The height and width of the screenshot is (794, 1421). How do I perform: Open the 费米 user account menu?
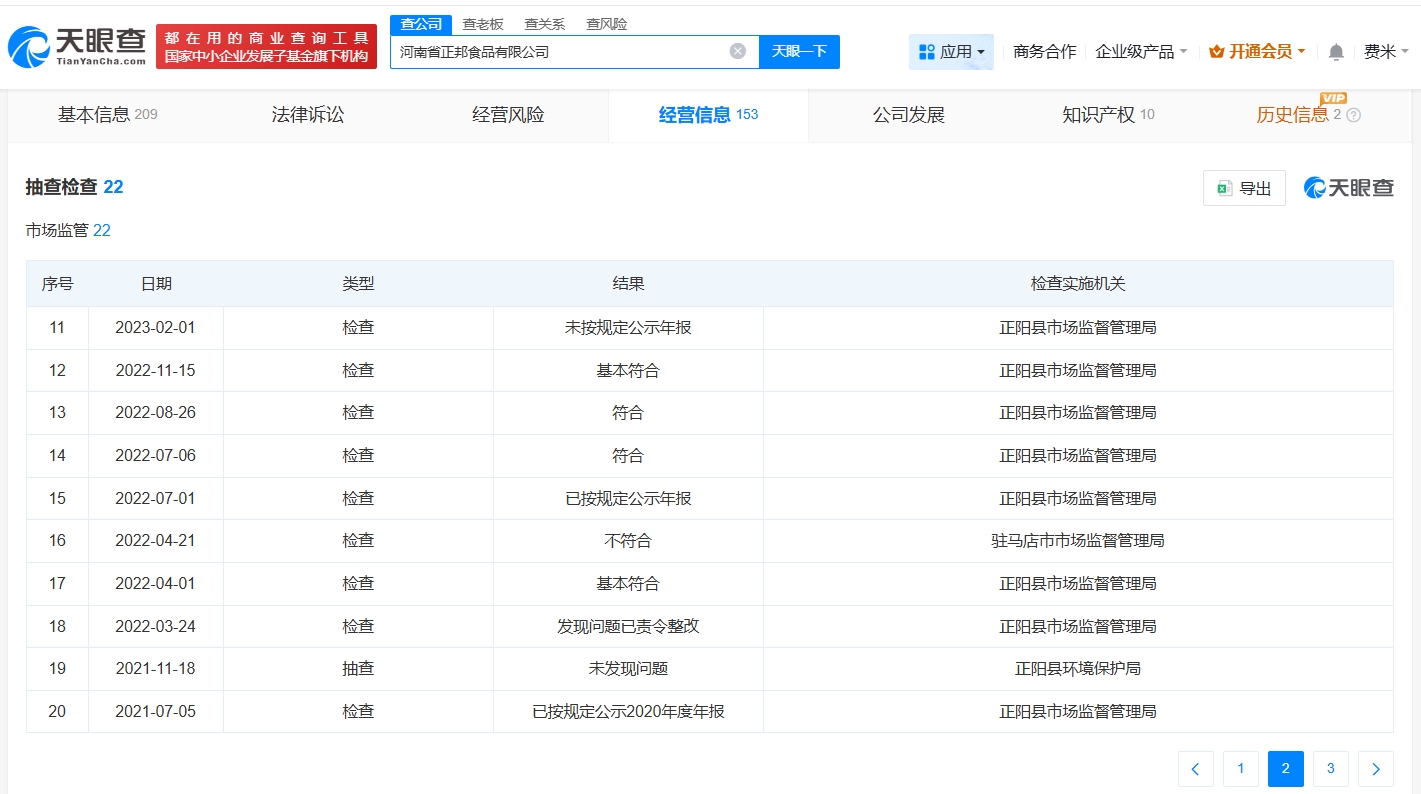click(x=1386, y=52)
